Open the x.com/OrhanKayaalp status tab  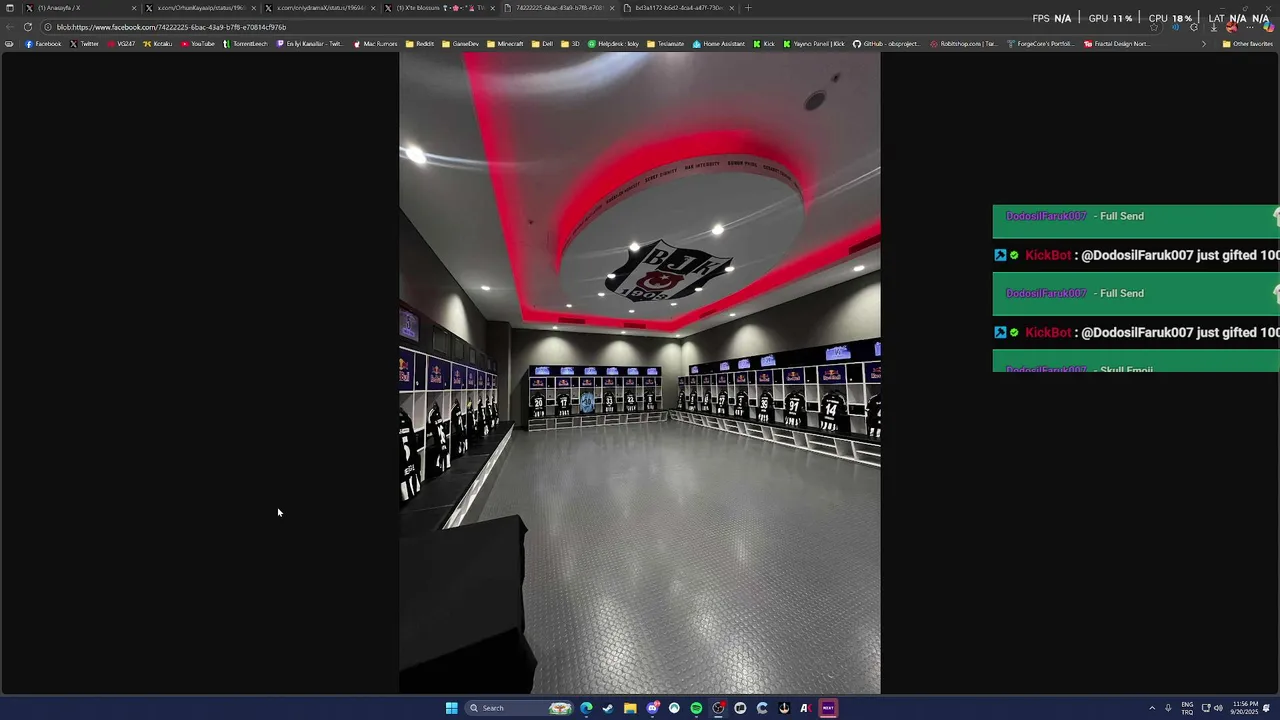[200, 8]
